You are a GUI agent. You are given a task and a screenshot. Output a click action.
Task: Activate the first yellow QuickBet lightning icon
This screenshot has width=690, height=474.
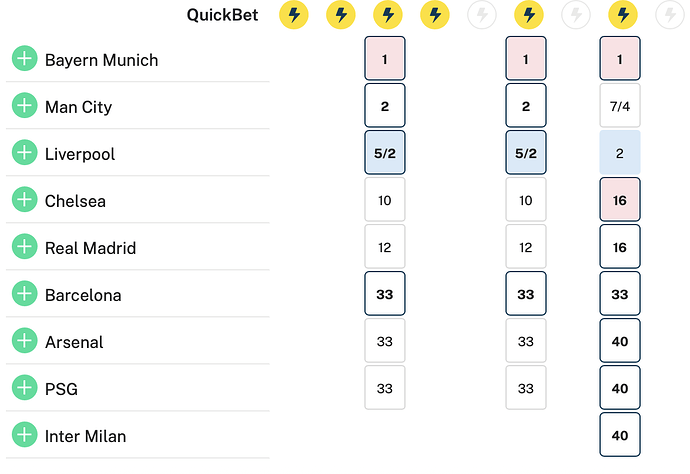294,15
